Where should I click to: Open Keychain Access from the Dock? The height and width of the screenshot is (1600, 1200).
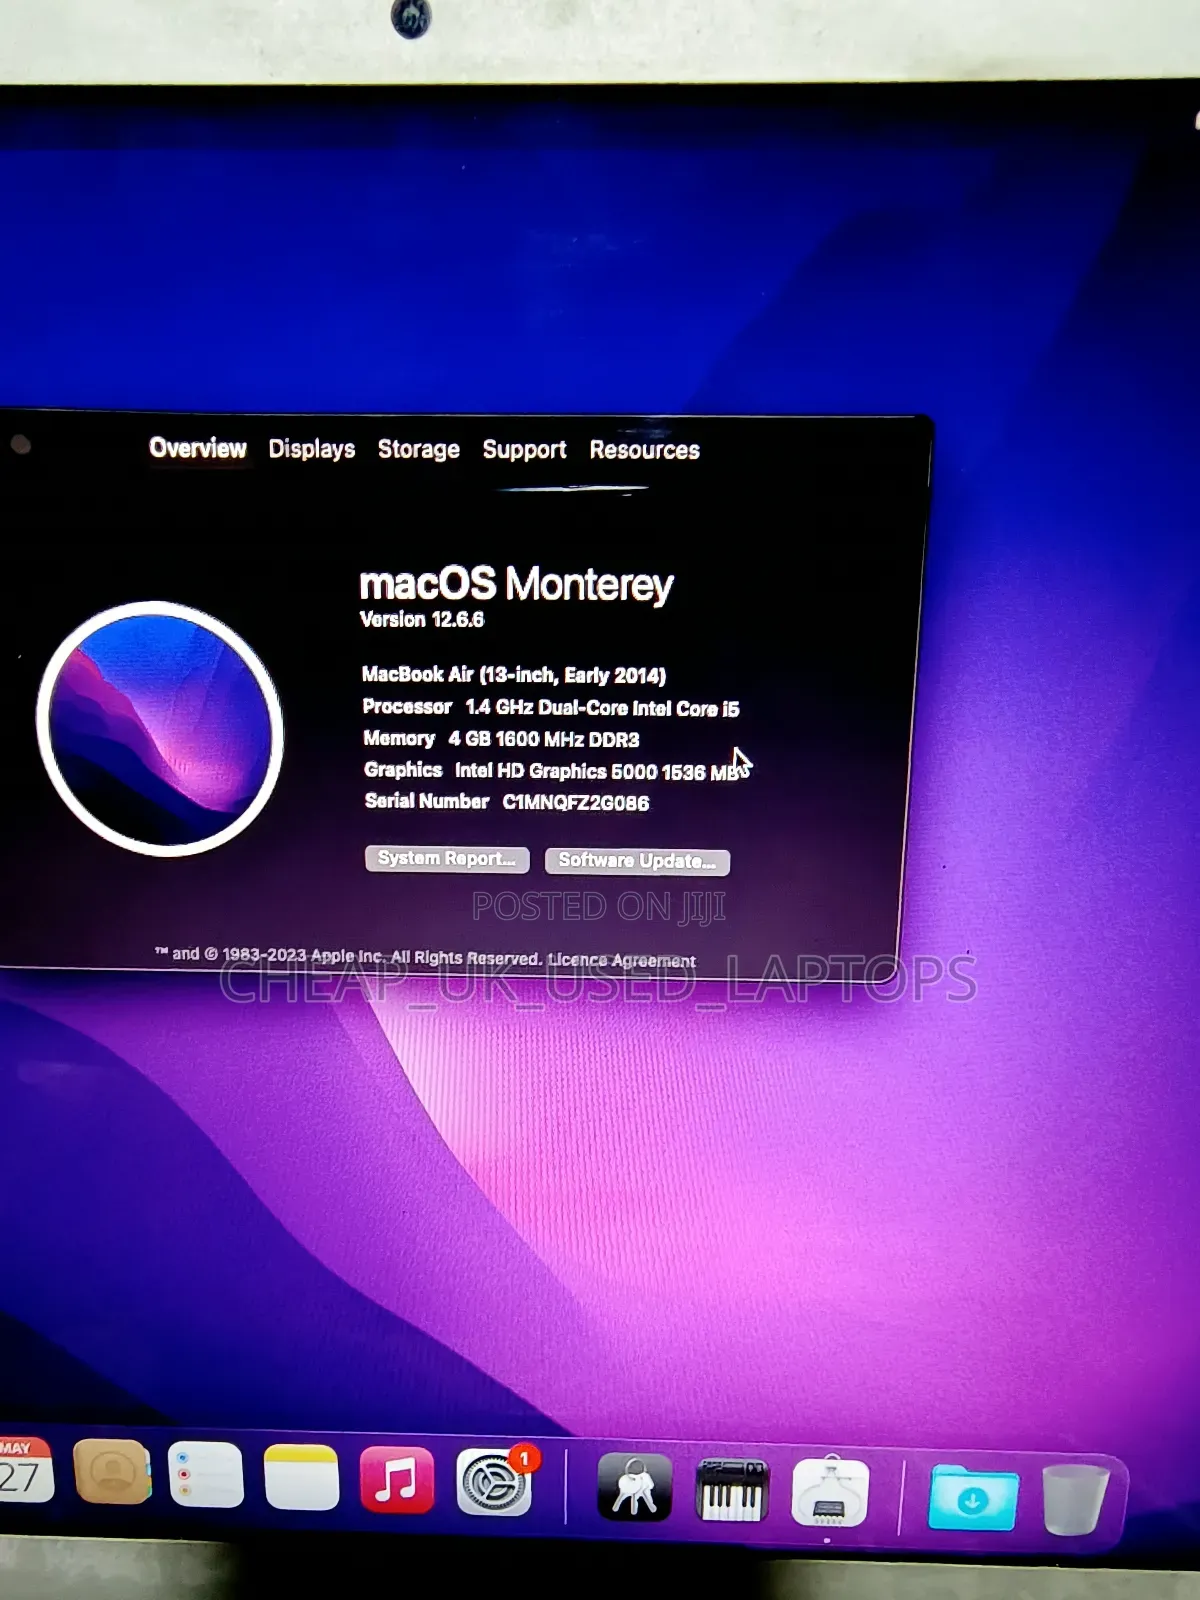635,1486
